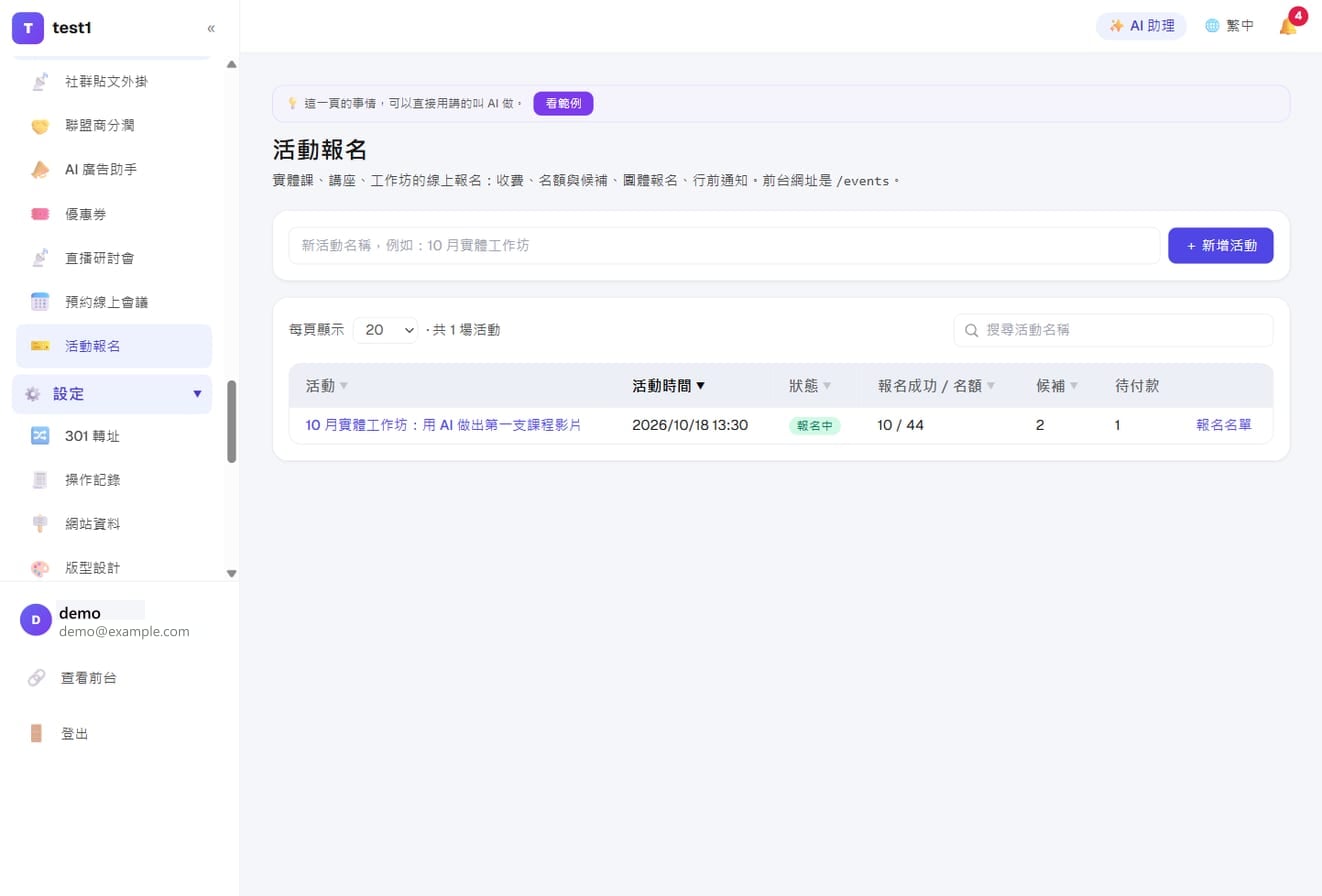Open the 報名名單 link

coord(1224,425)
